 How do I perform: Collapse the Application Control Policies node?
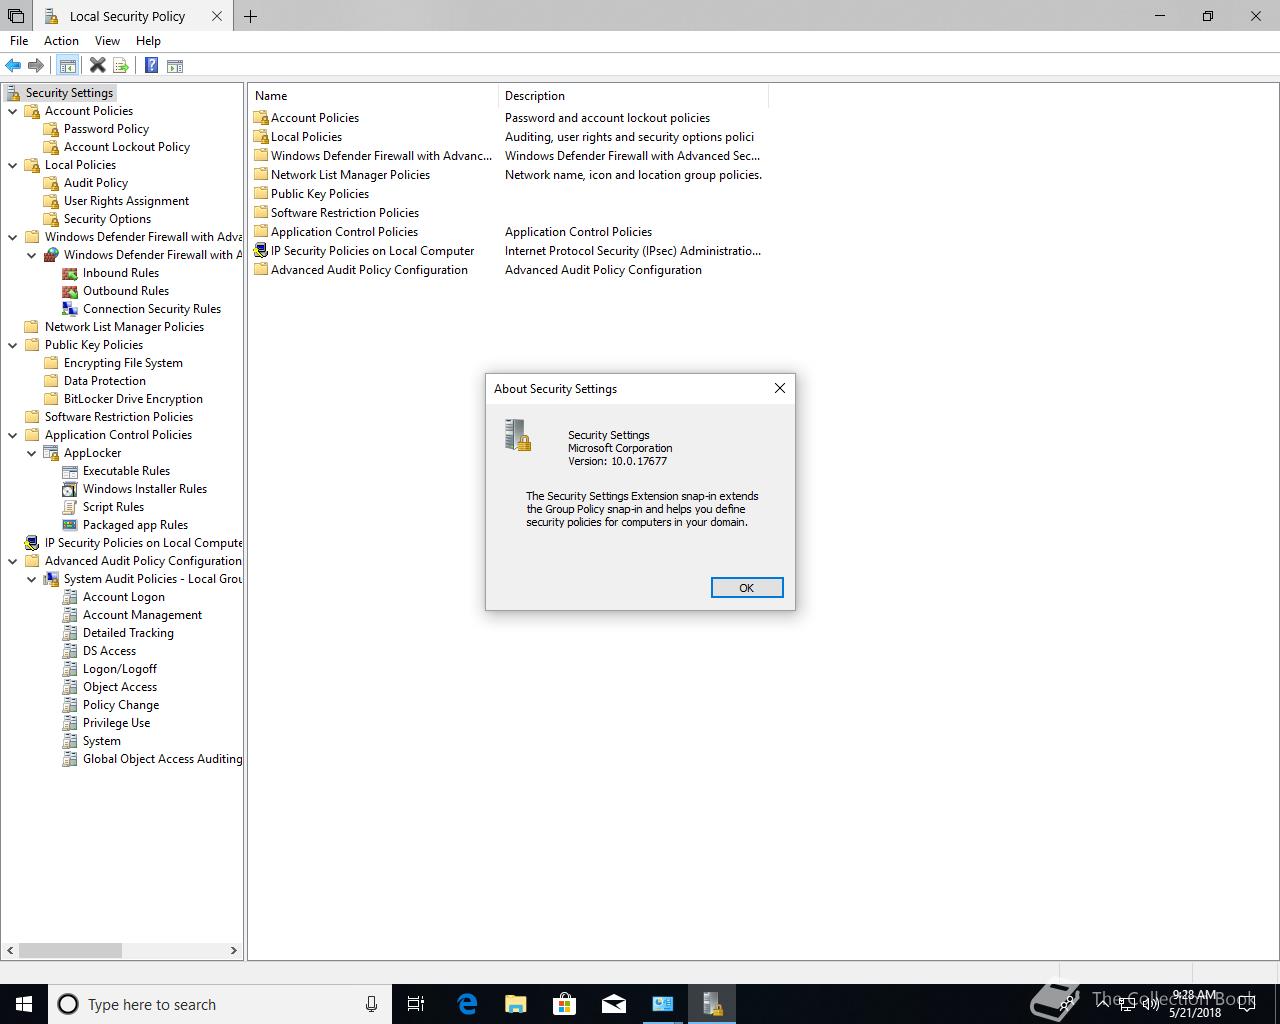13,435
